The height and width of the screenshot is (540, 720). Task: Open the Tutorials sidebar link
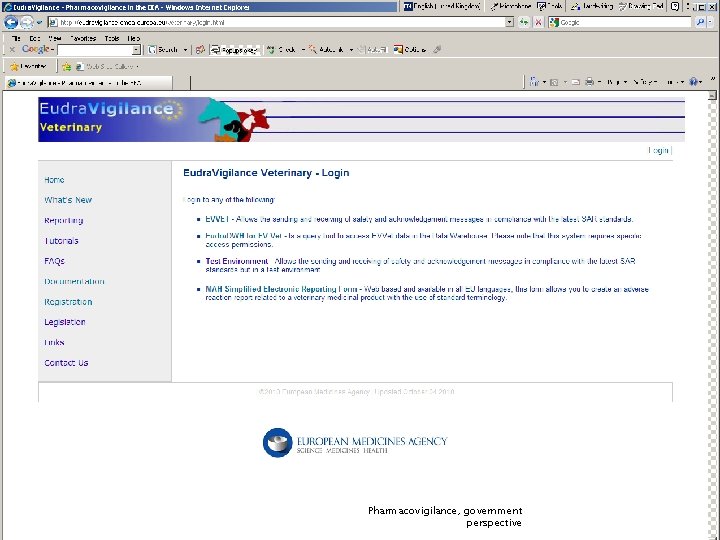62,241
